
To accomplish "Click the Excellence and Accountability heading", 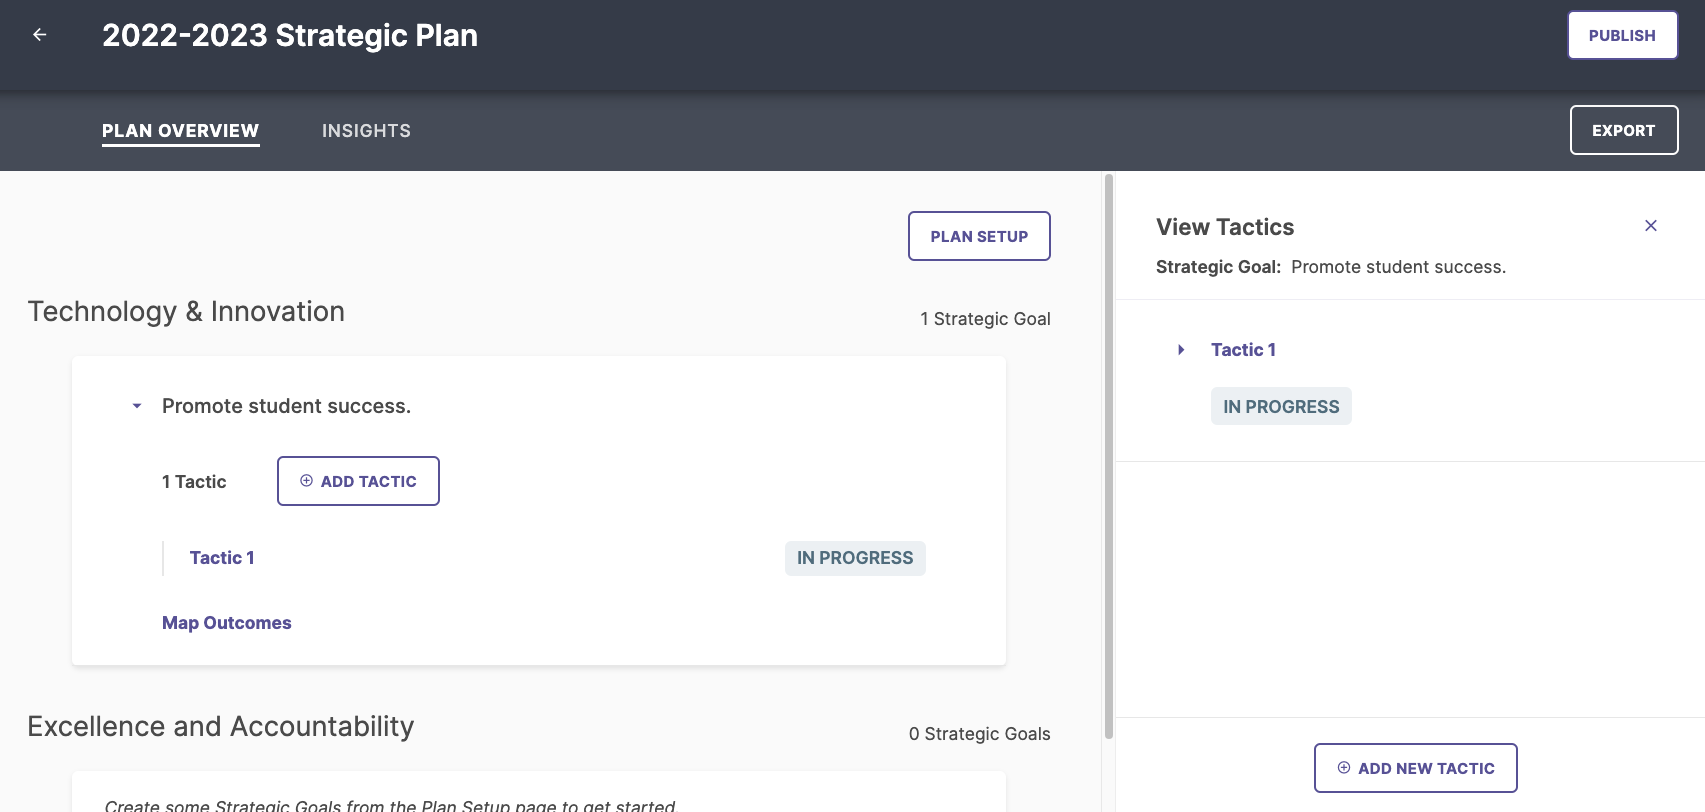I will (221, 726).
